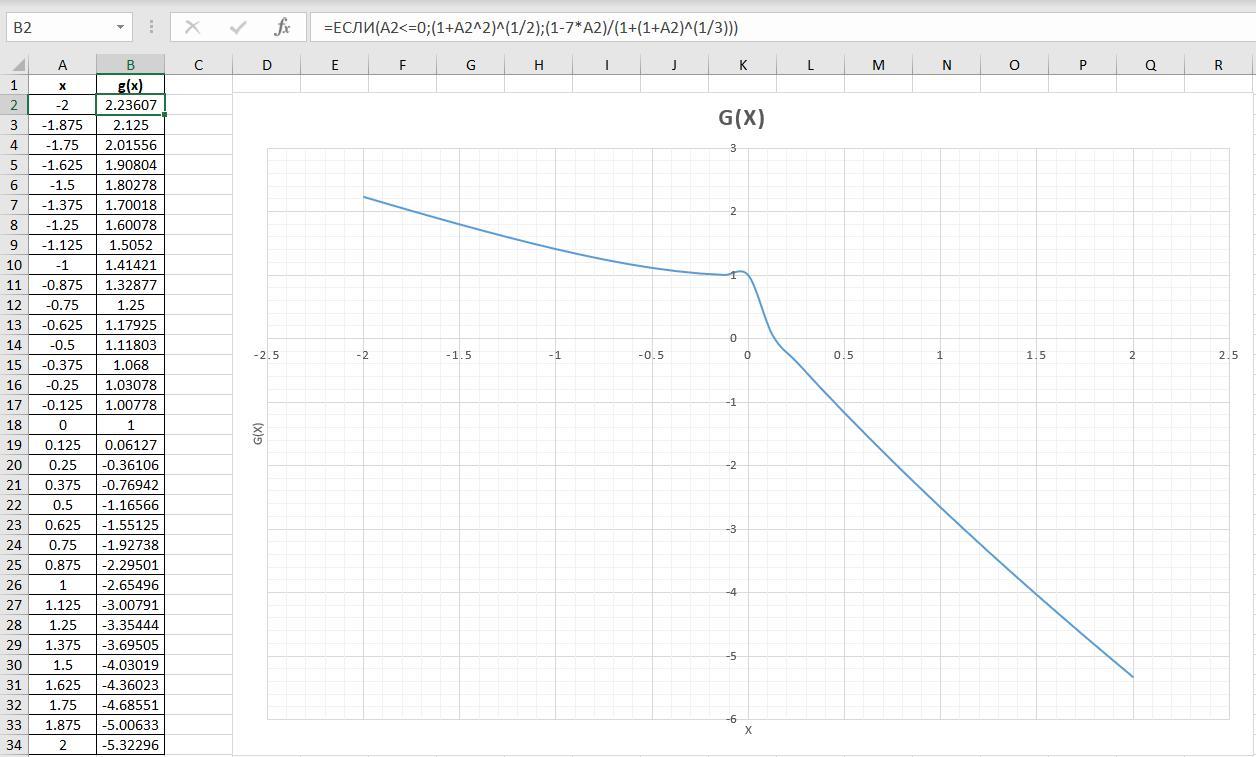1256x757 pixels.
Task: Click the vertical axis title G(X)
Action: click(258, 433)
